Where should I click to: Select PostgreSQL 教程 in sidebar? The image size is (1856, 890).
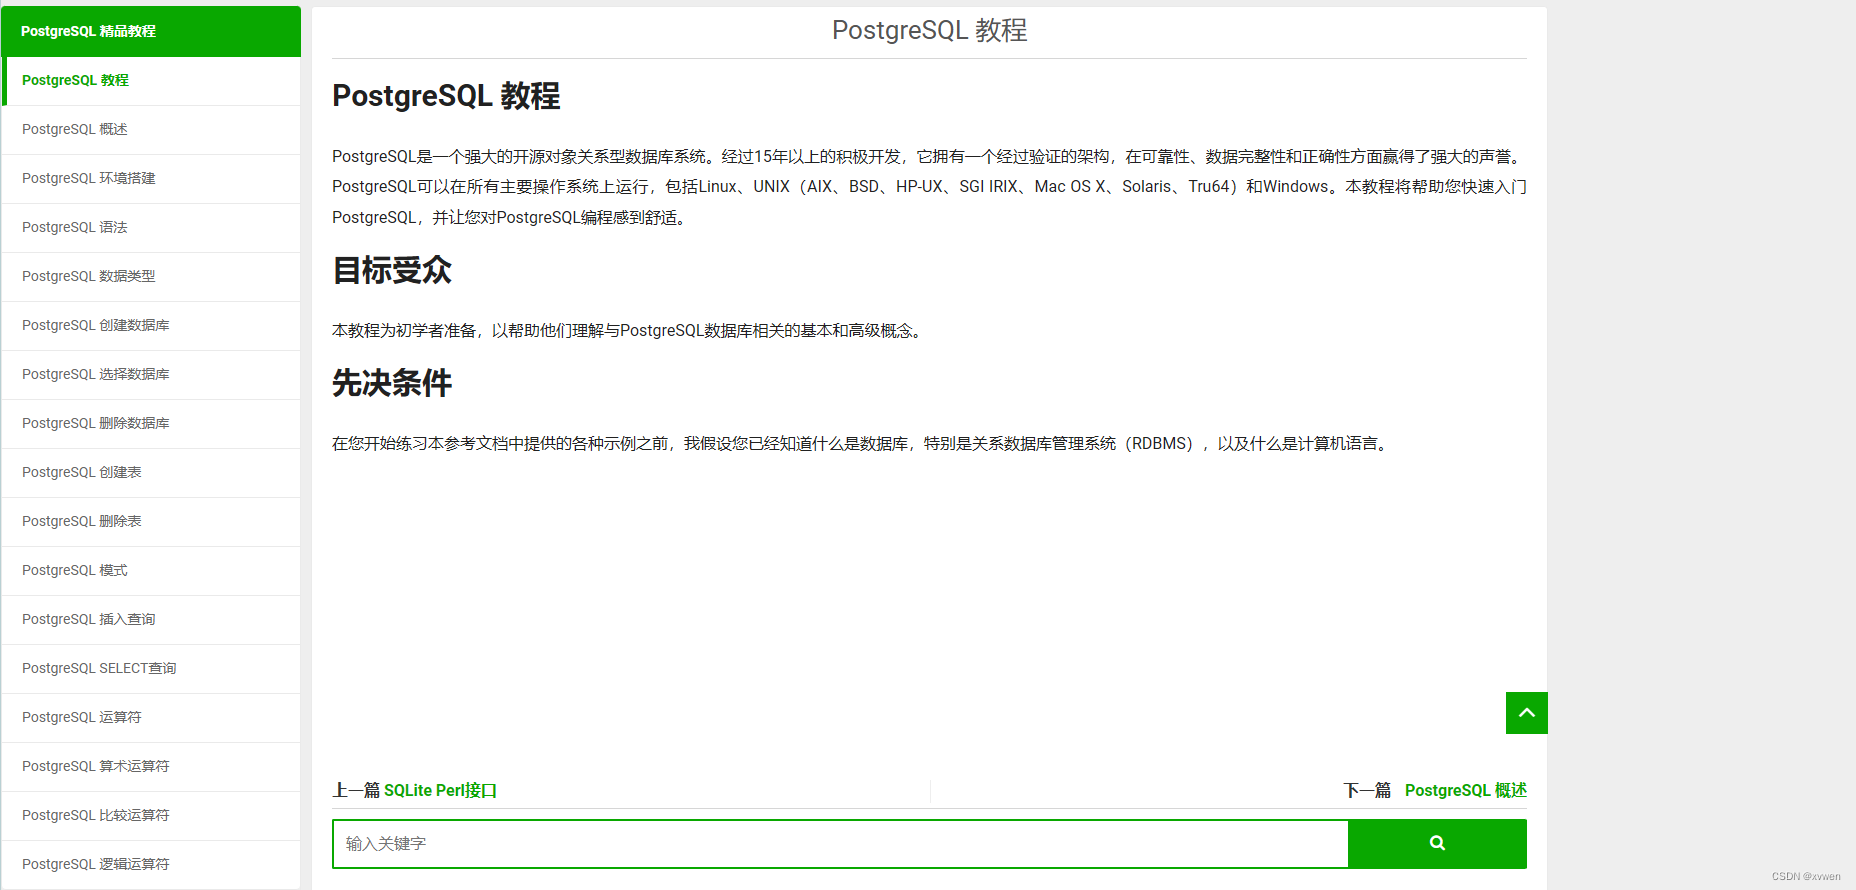pyautogui.click(x=151, y=81)
